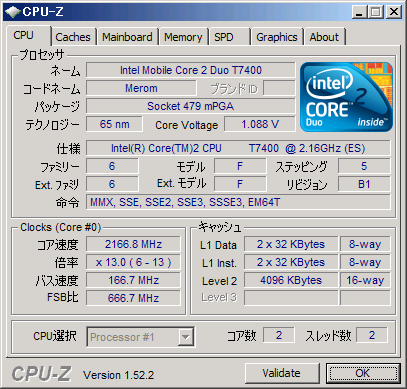Expand the Processor #1 dropdown arrow

pos(185,337)
